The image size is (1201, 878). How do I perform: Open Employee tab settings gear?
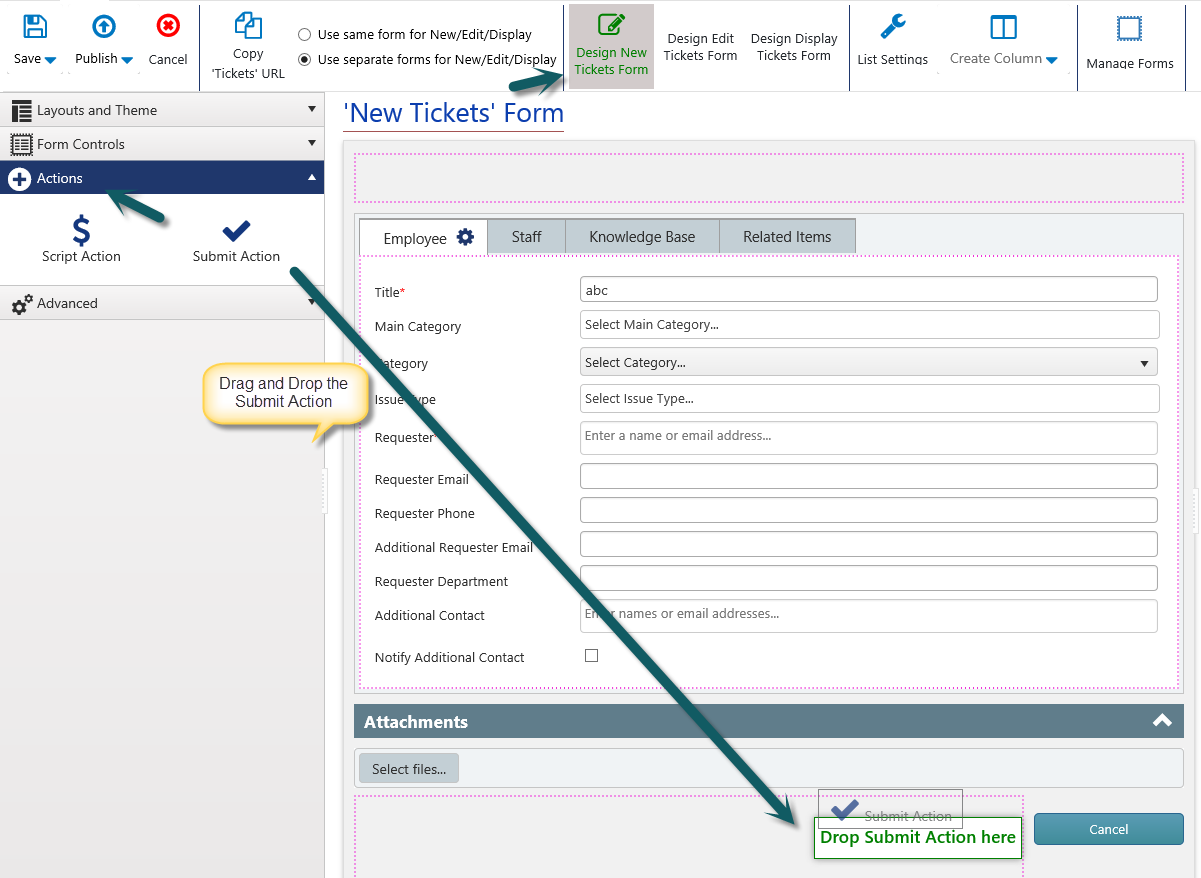click(465, 237)
